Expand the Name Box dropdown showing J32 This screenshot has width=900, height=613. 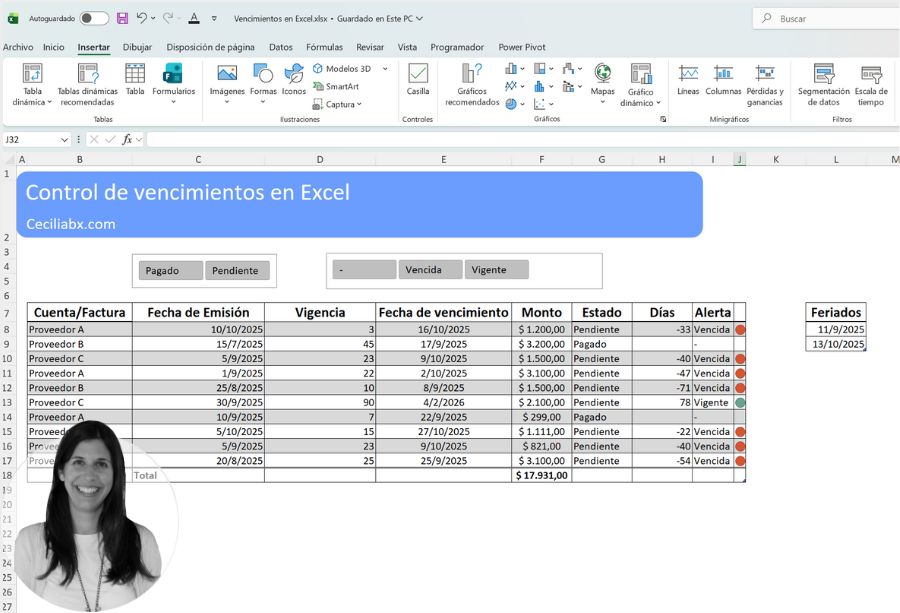click(x=65, y=140)
